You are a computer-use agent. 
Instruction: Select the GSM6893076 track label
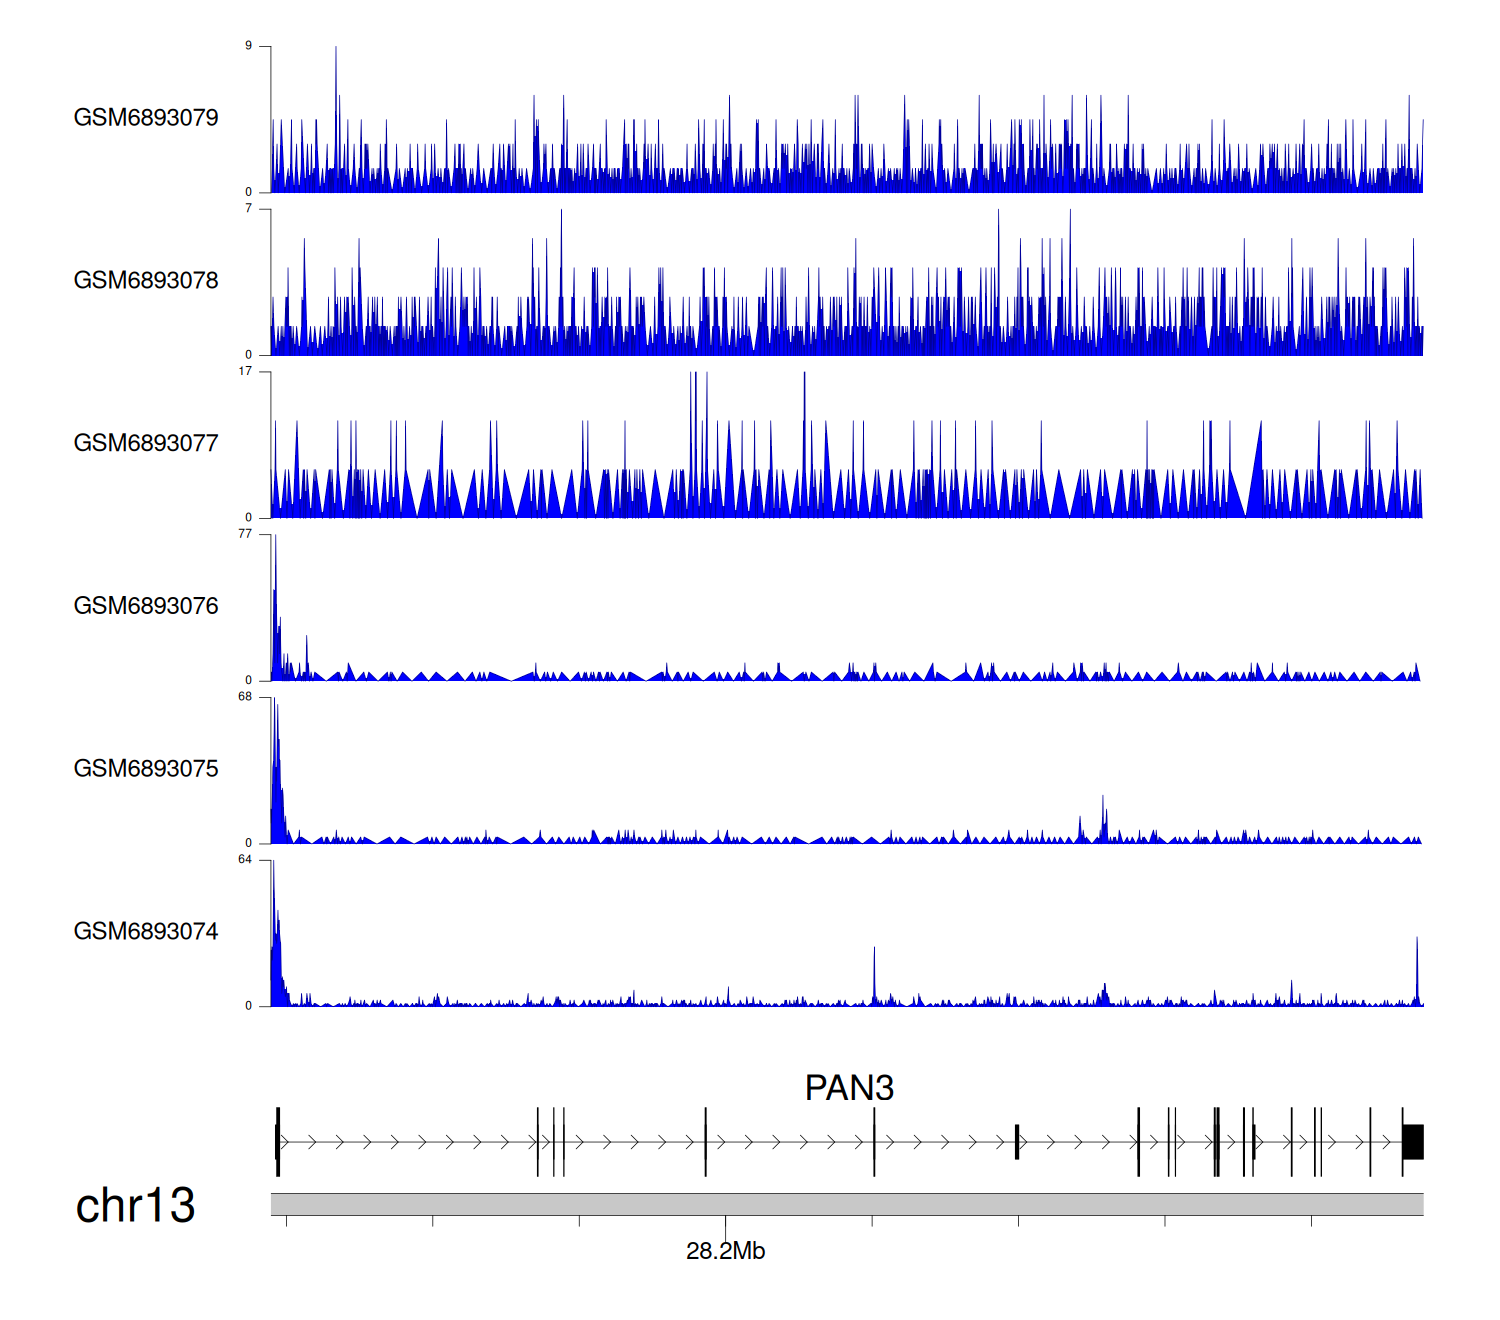(x=146, y=606)
